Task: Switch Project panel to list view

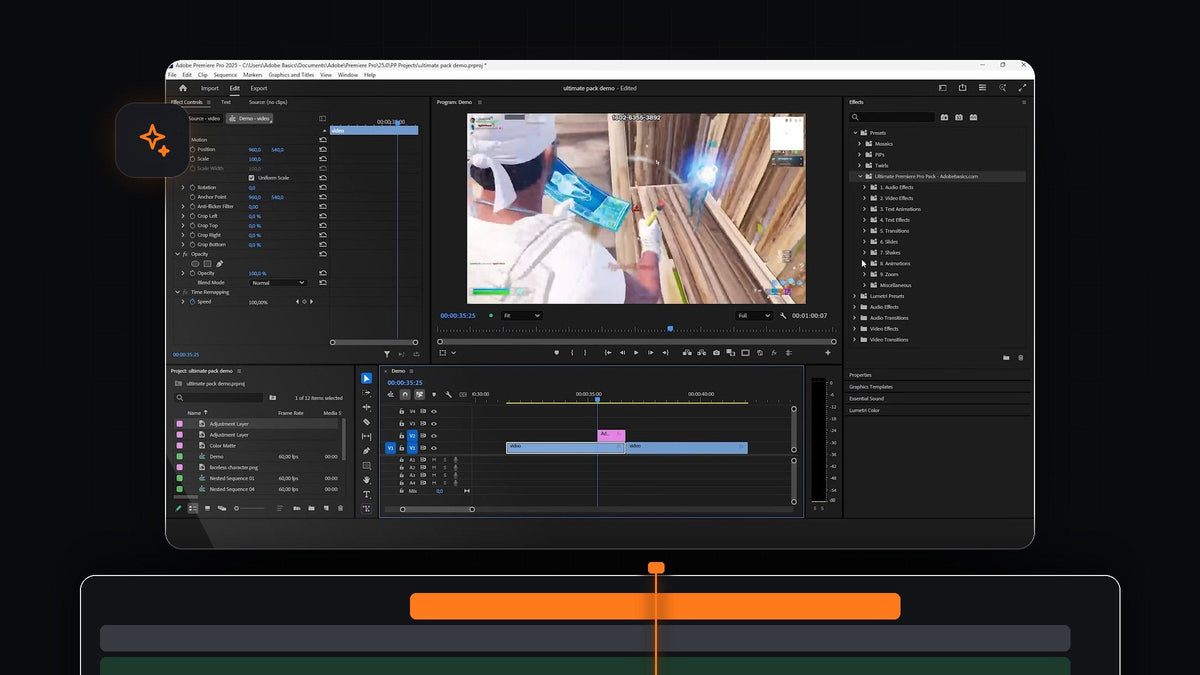Action: tap(193, 508)
